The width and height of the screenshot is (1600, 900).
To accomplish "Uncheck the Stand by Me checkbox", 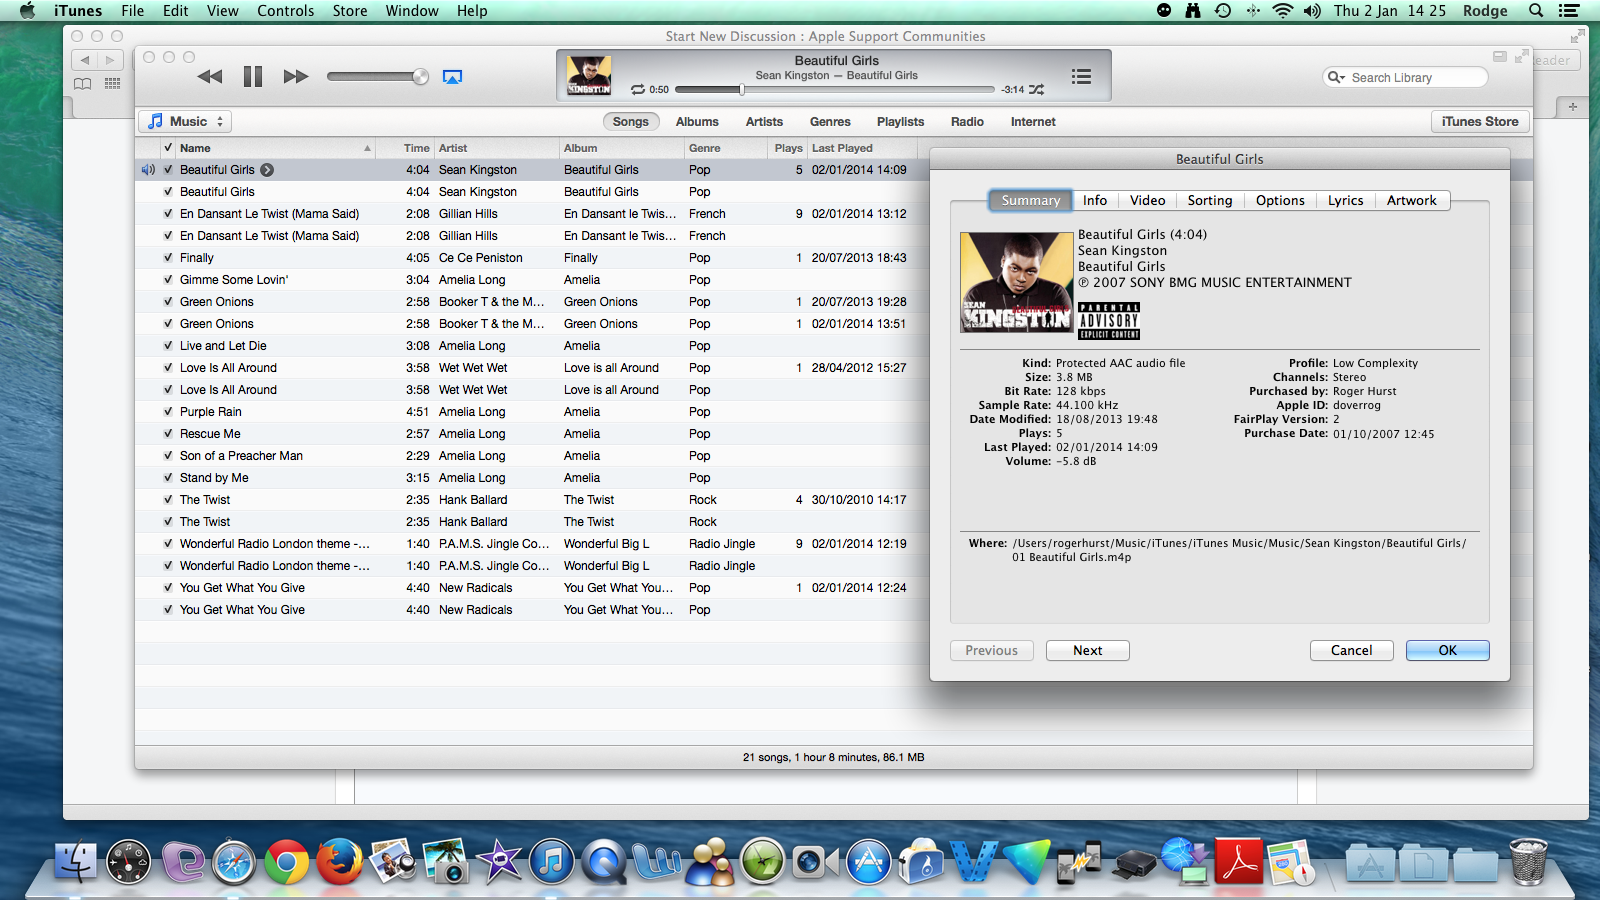I will point(168,478).
